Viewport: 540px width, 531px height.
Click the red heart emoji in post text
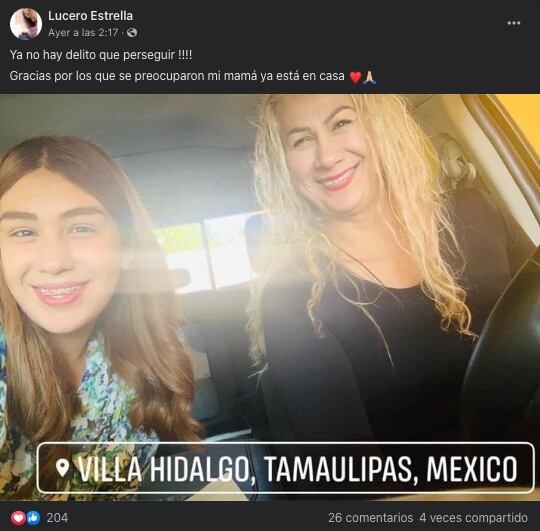coord(355,76)
